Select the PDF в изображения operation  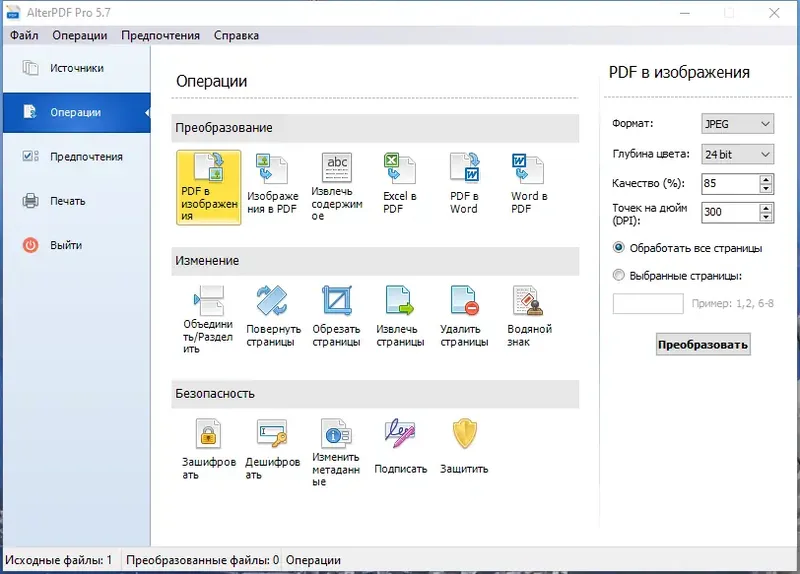(209, 187)
